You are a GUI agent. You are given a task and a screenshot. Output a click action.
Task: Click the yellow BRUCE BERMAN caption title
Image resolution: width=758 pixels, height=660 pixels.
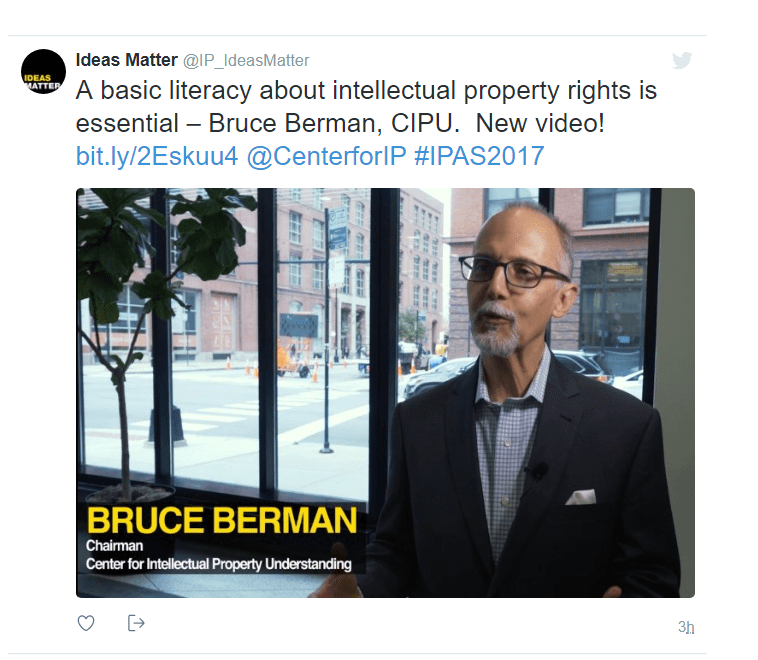[x=222, y=520]
